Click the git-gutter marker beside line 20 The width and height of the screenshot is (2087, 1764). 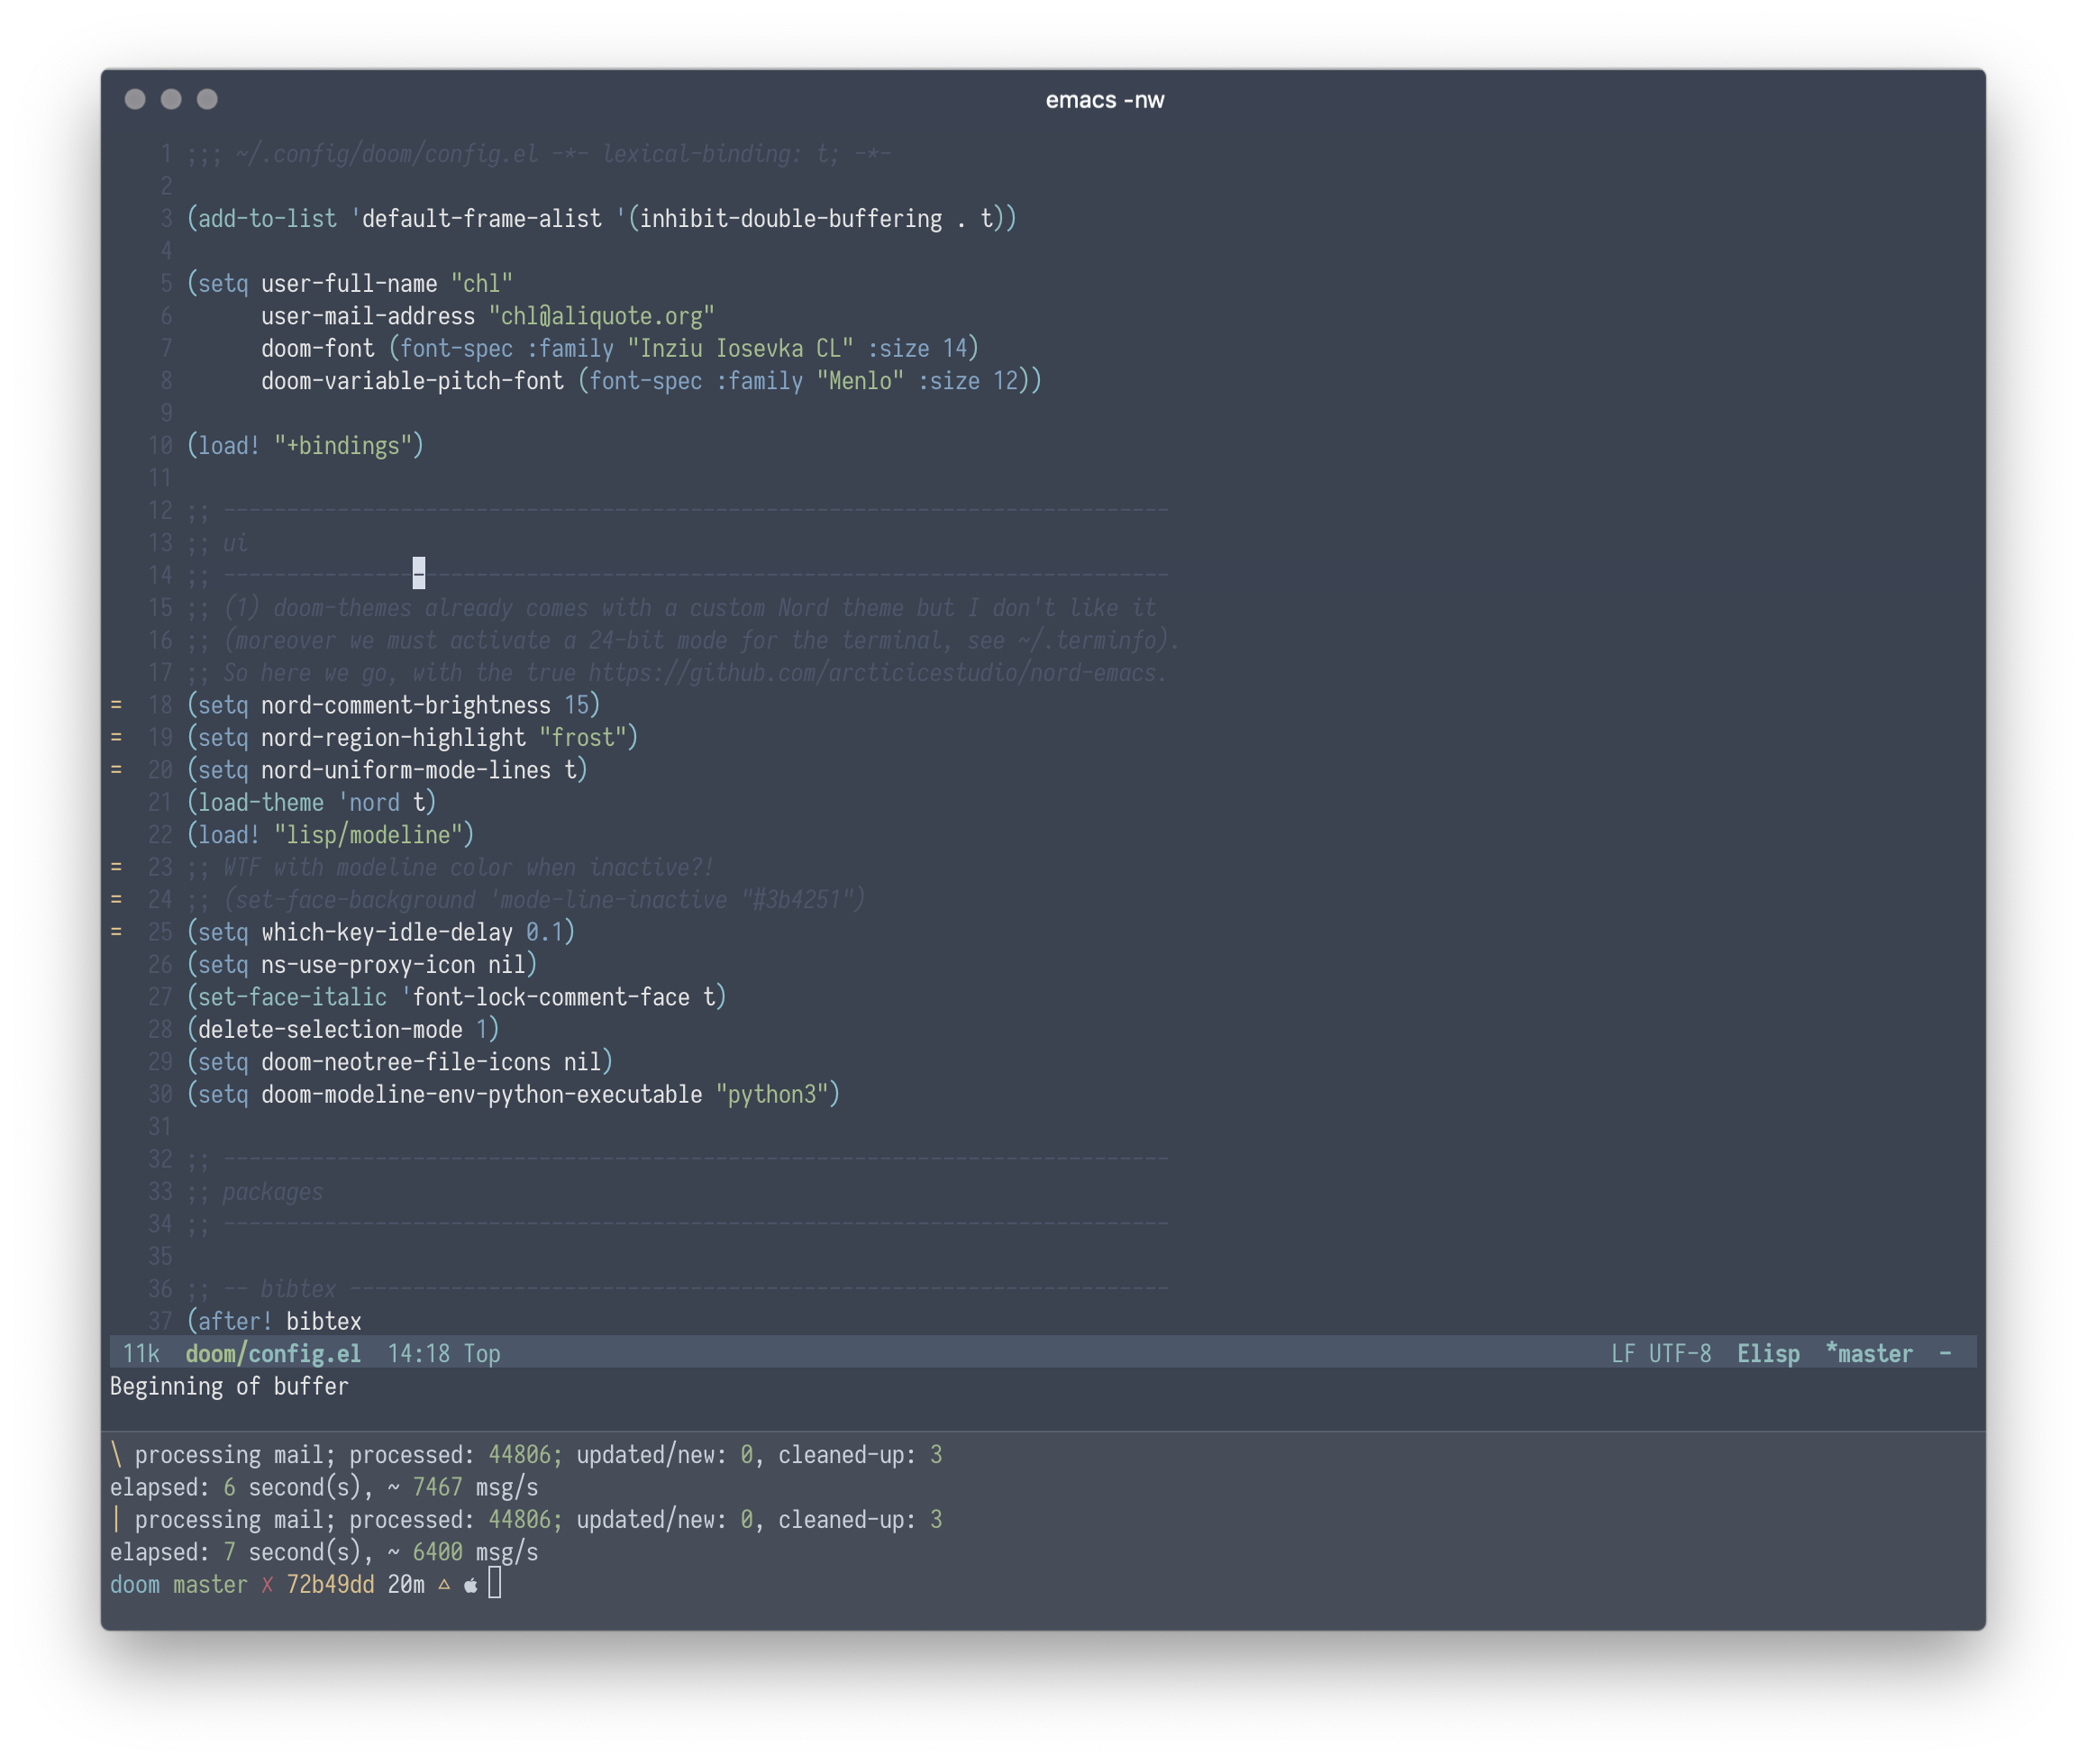point(116,770)
